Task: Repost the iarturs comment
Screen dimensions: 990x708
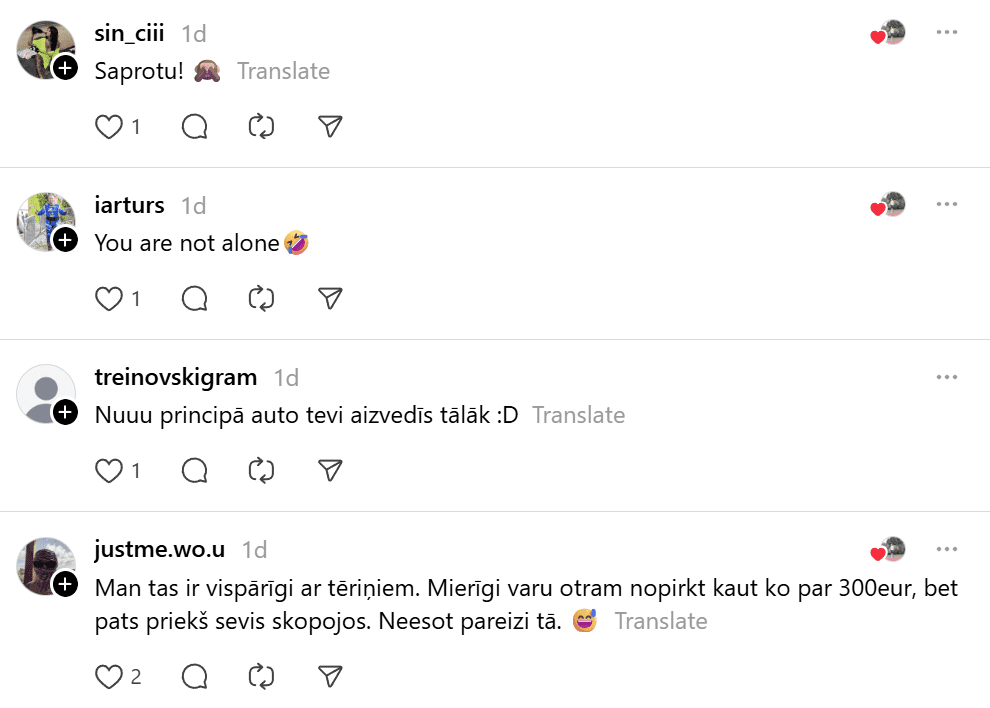Action: [x=261, y=298]
